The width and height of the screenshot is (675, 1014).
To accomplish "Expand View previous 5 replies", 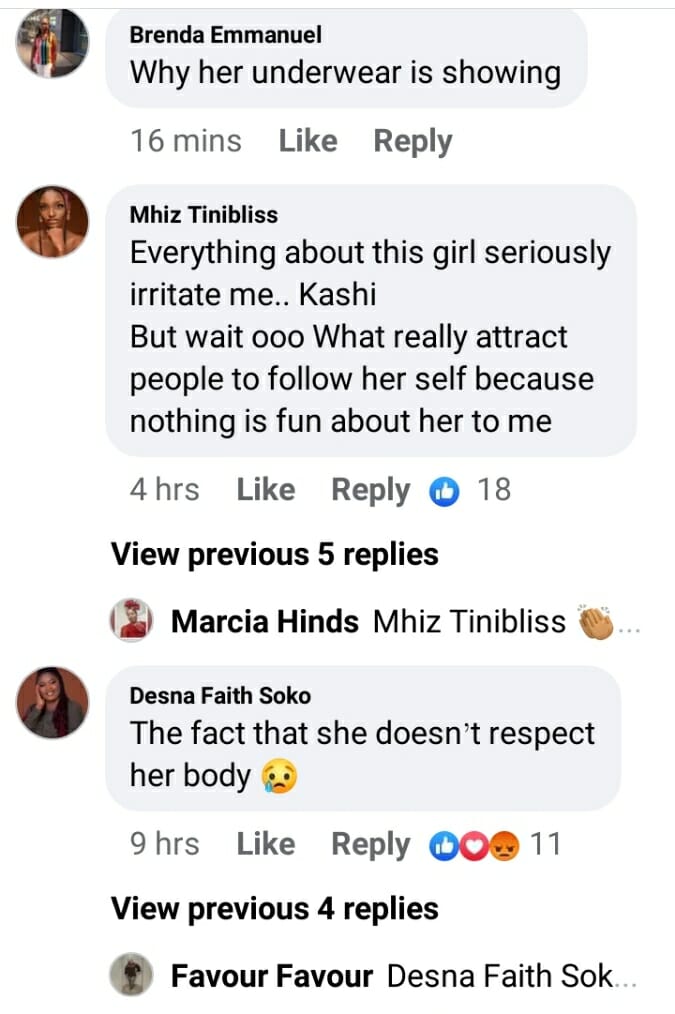I will [274, 553].
